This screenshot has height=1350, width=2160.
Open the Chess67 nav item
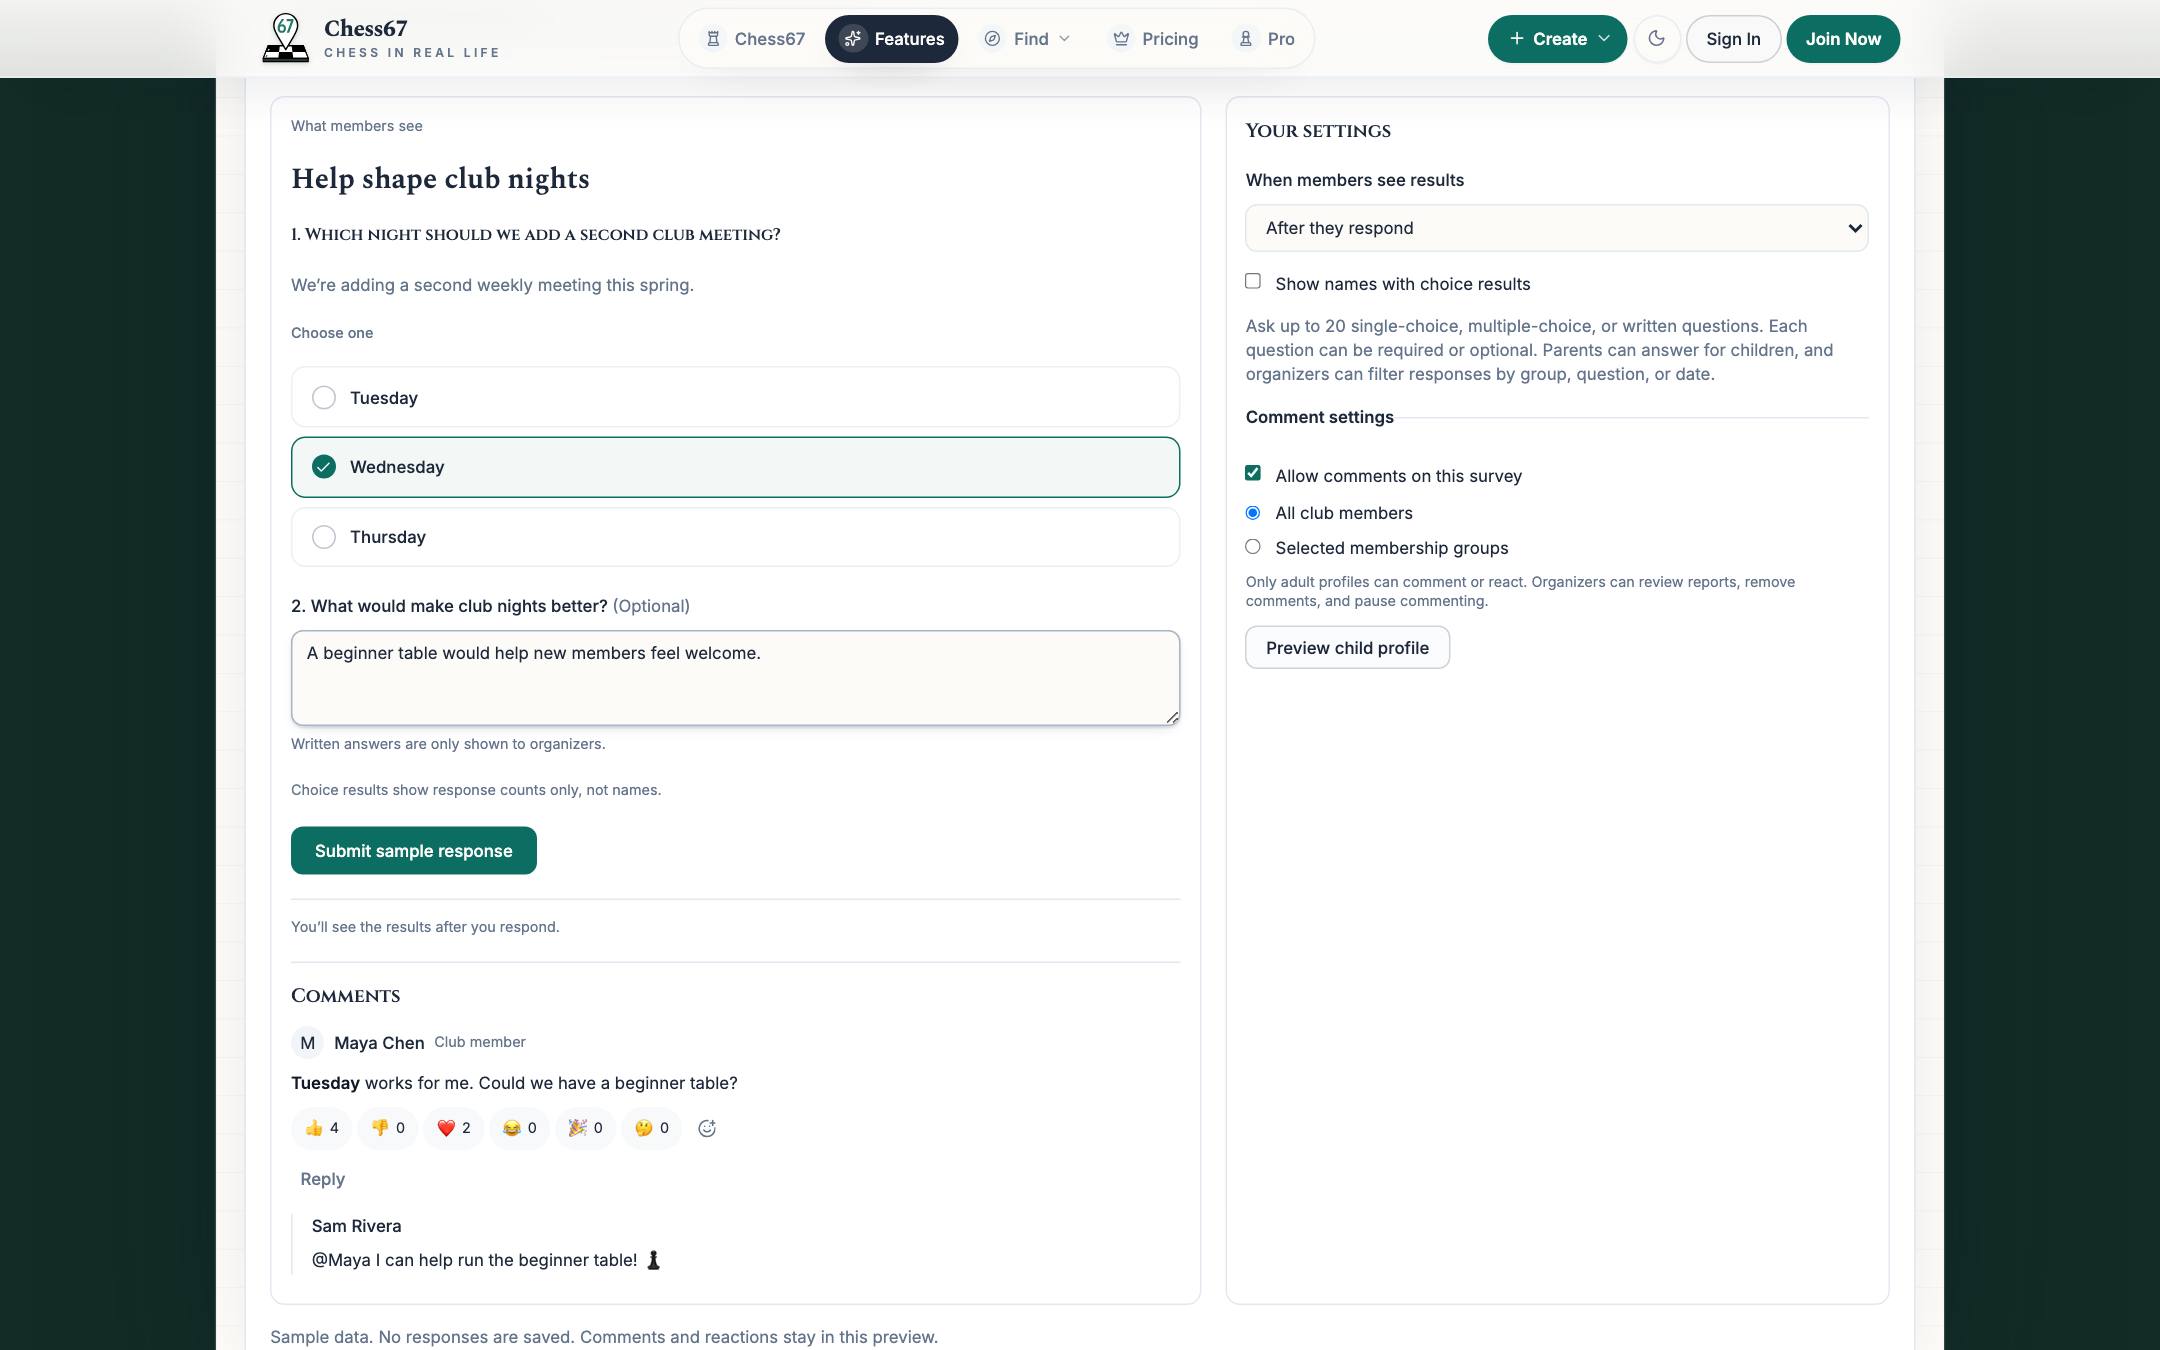755,39
